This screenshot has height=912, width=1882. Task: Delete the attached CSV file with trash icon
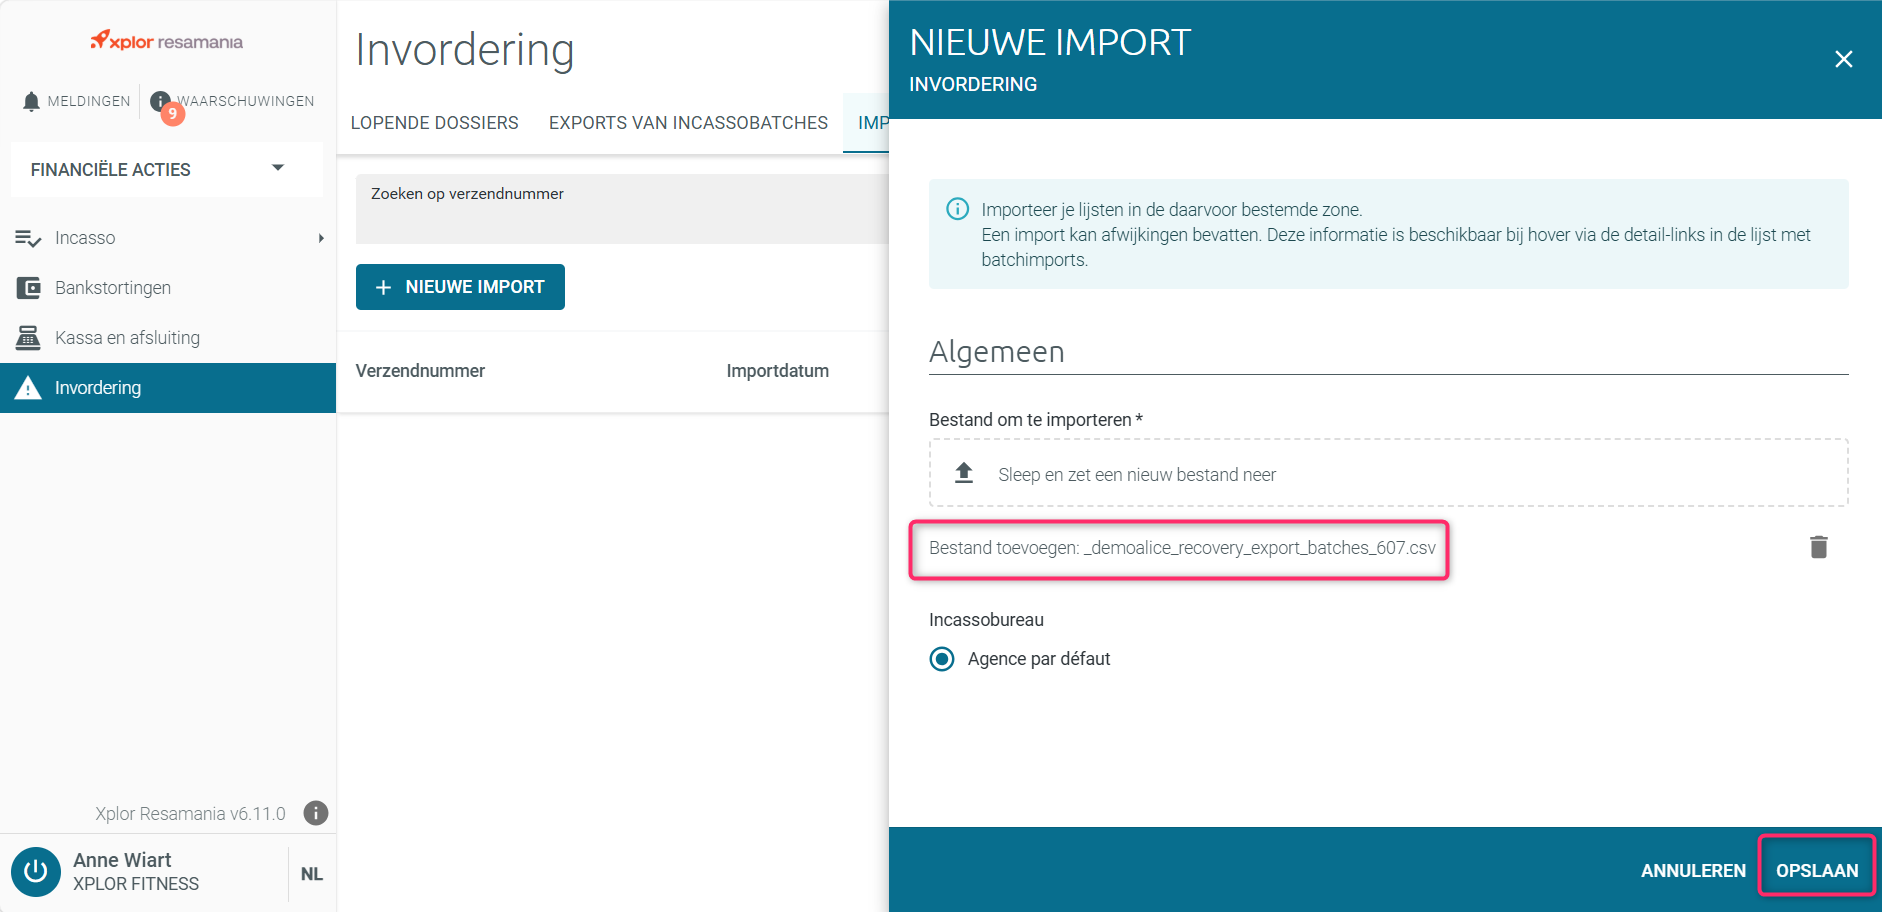[x=1818, y=547]
